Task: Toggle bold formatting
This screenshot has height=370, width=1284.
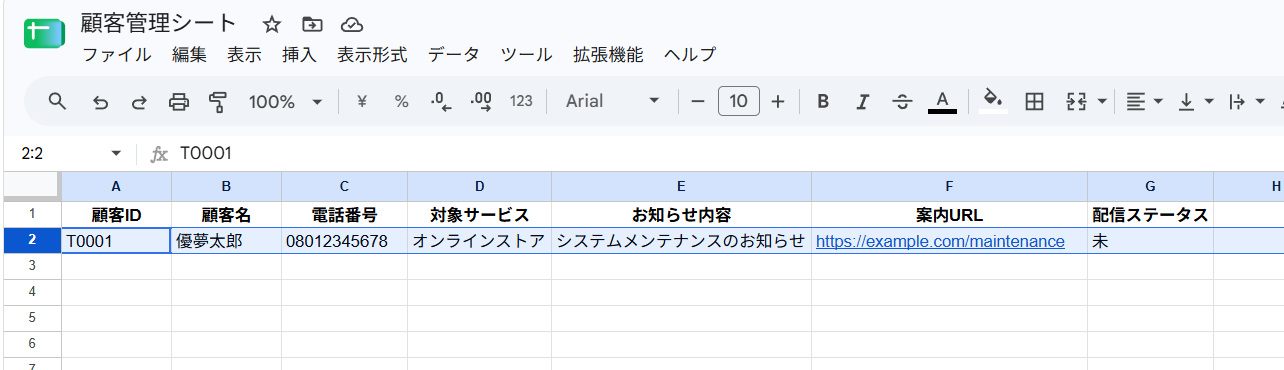Action: click(823, 101)
